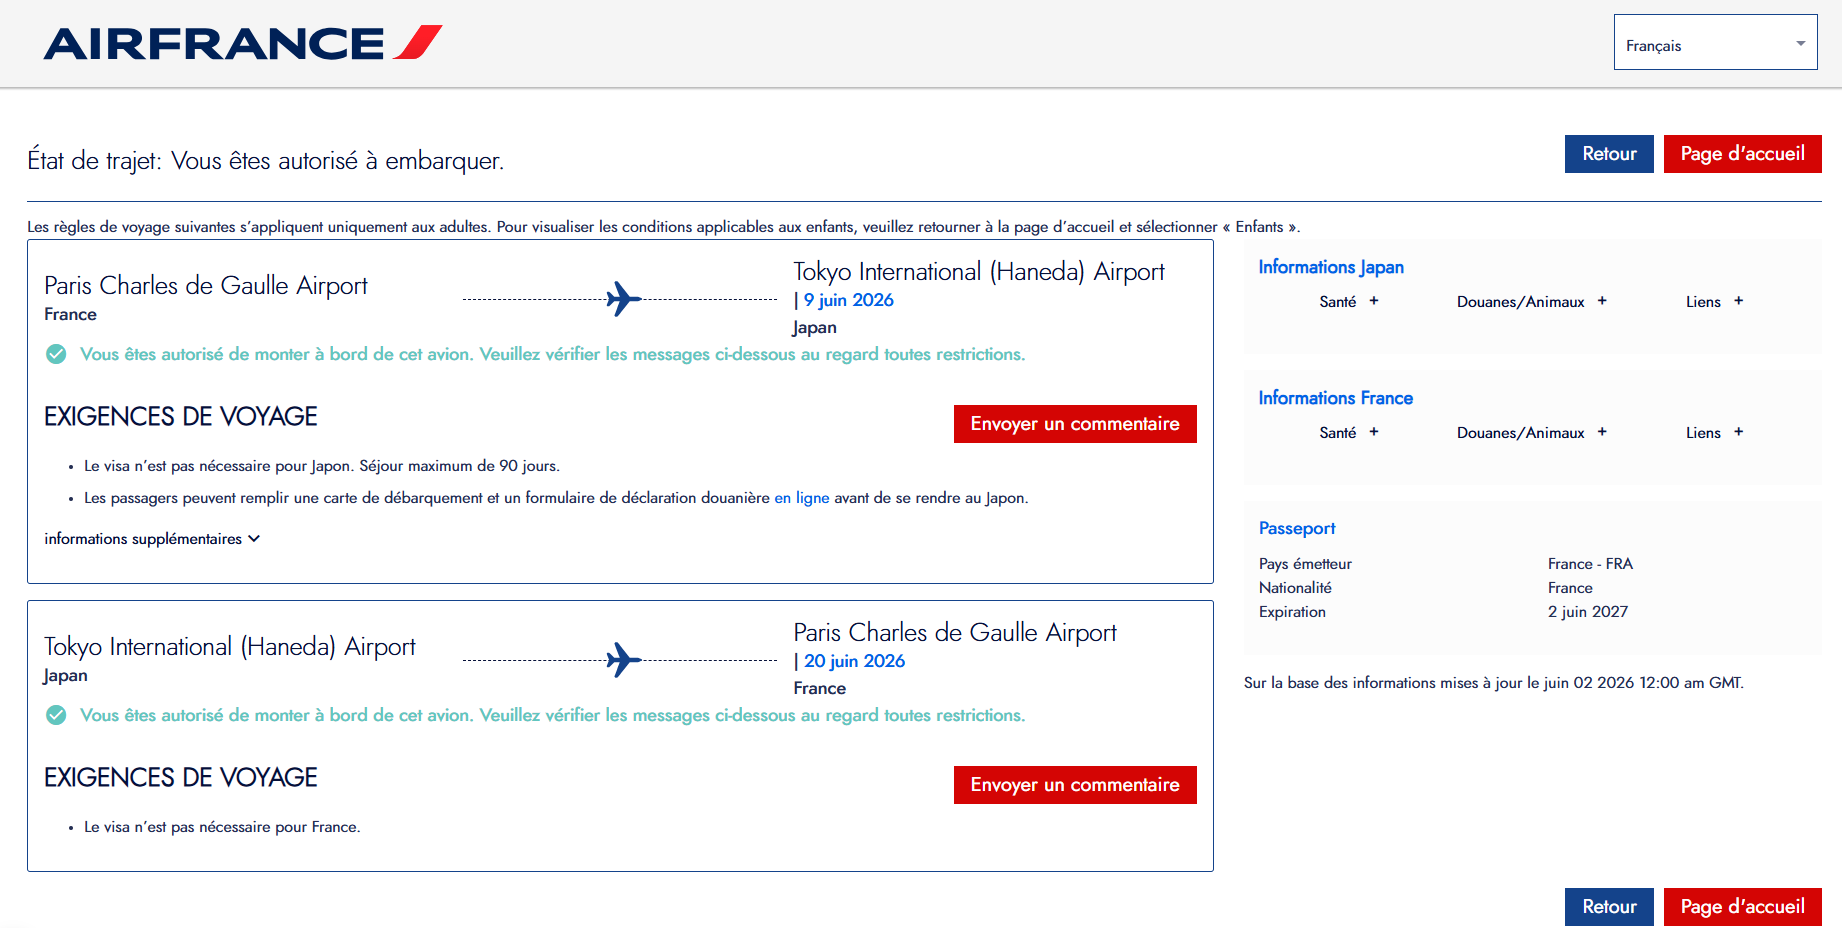Expand informations supplémentaires section

pos(152,539)
